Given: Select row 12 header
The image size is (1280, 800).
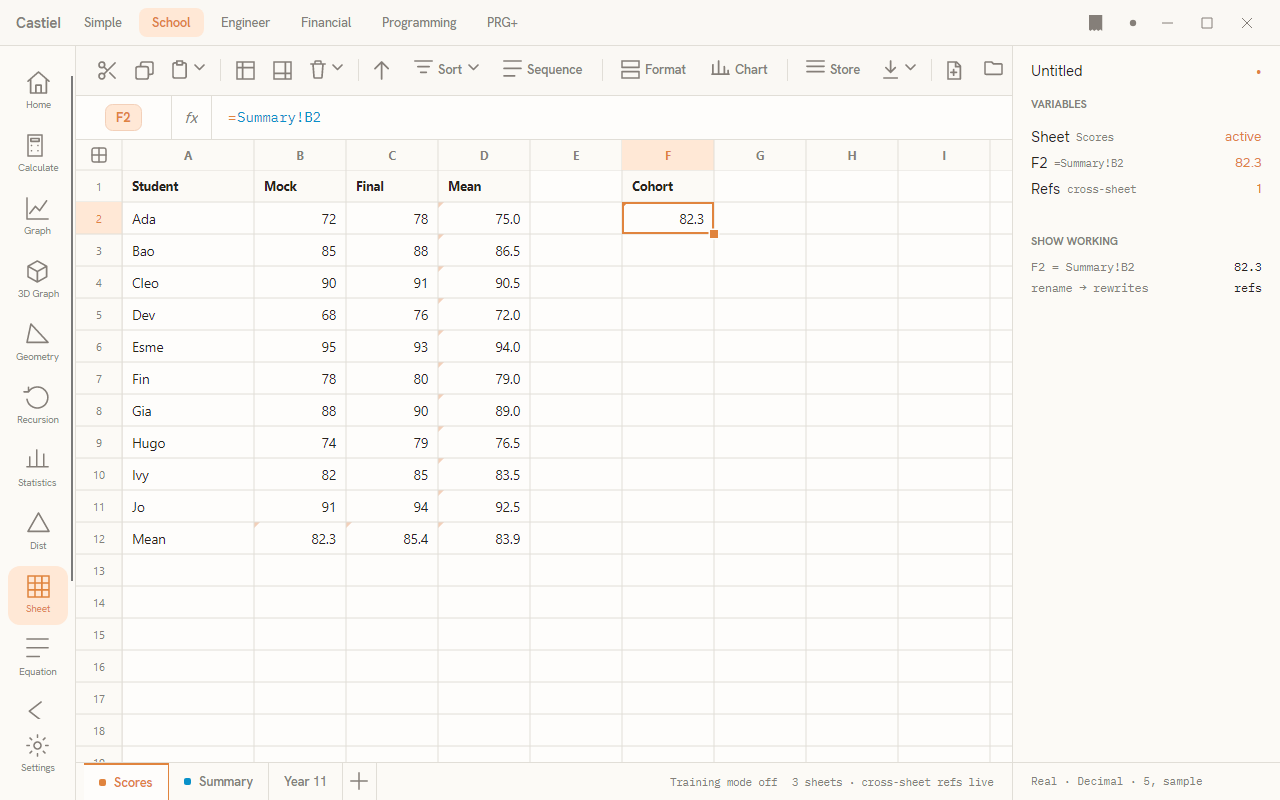Looking at the screenshot, I should [x=99, y=539].
